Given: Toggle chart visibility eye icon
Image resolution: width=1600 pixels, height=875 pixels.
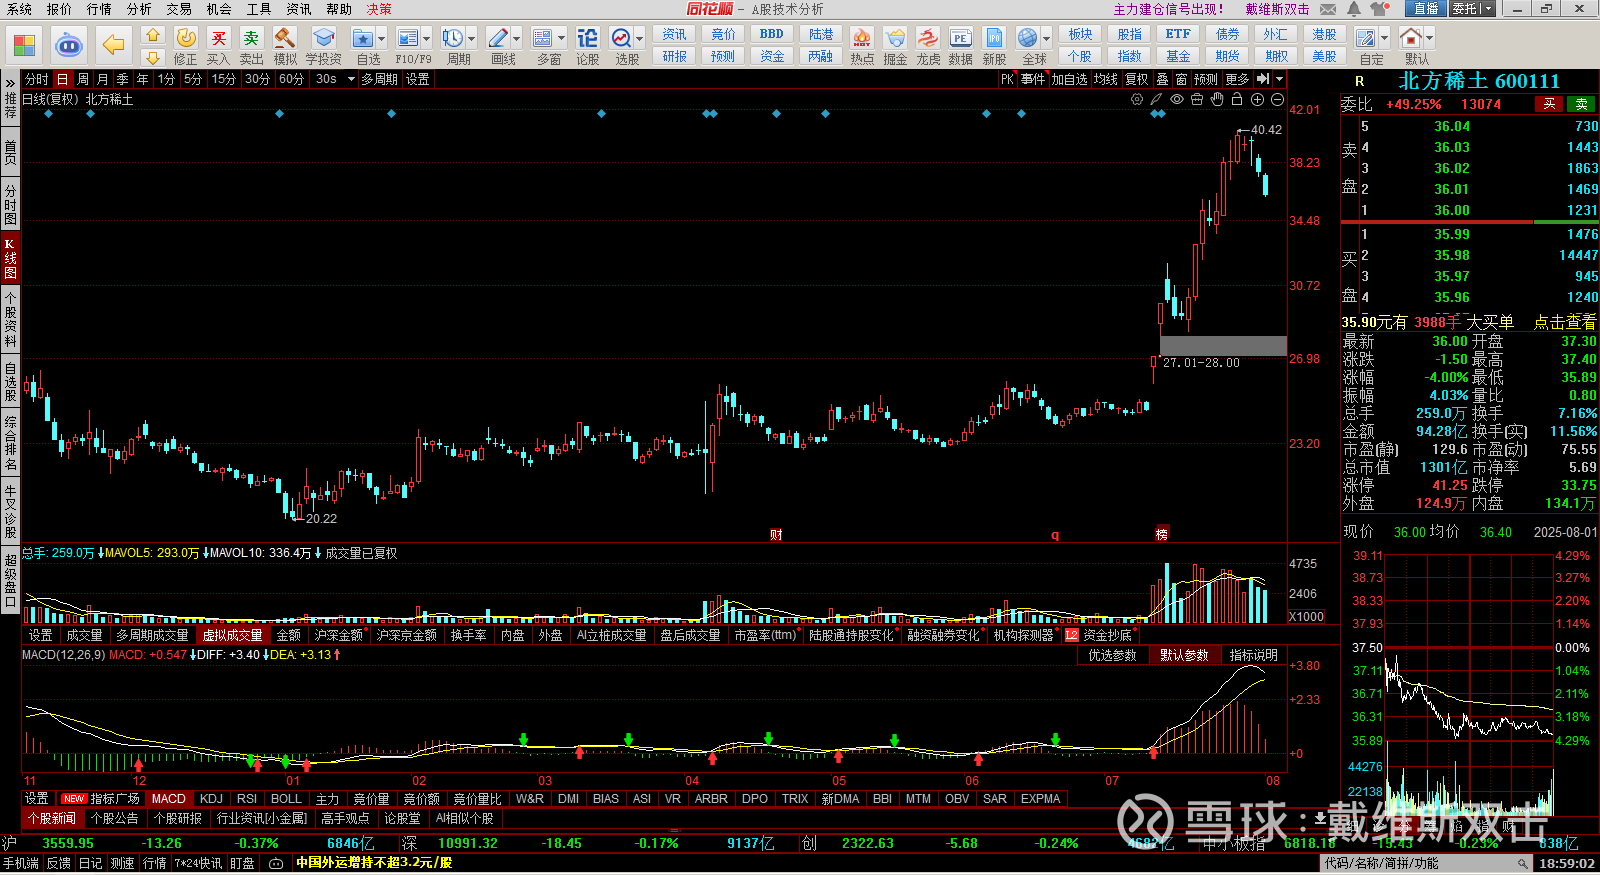Looking at the screenshot, I should pyautogui.click(x=1177, y=99).
